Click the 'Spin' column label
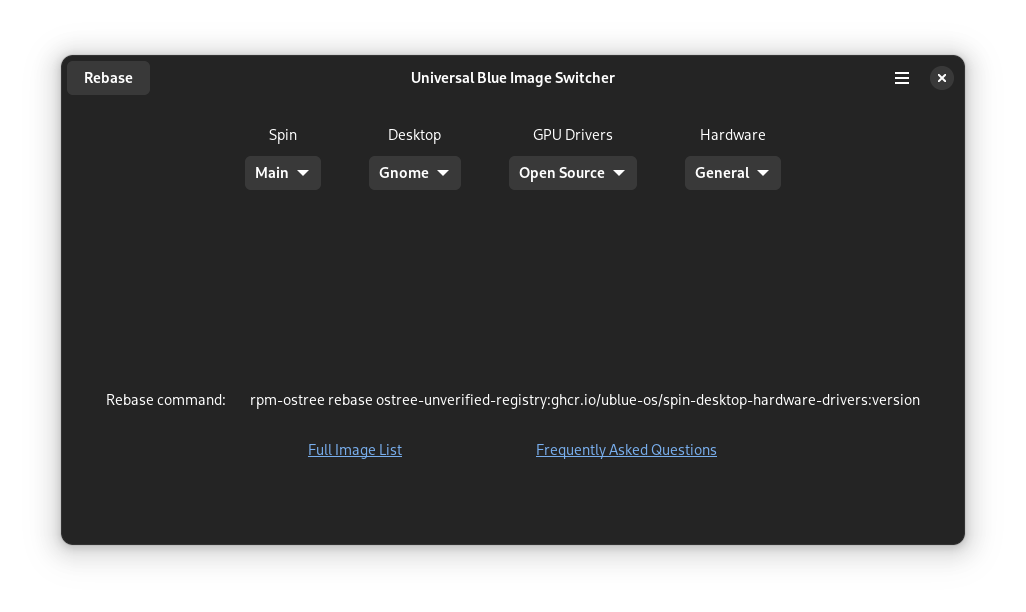Screen dimensions: 1026x612 point(283,135)
